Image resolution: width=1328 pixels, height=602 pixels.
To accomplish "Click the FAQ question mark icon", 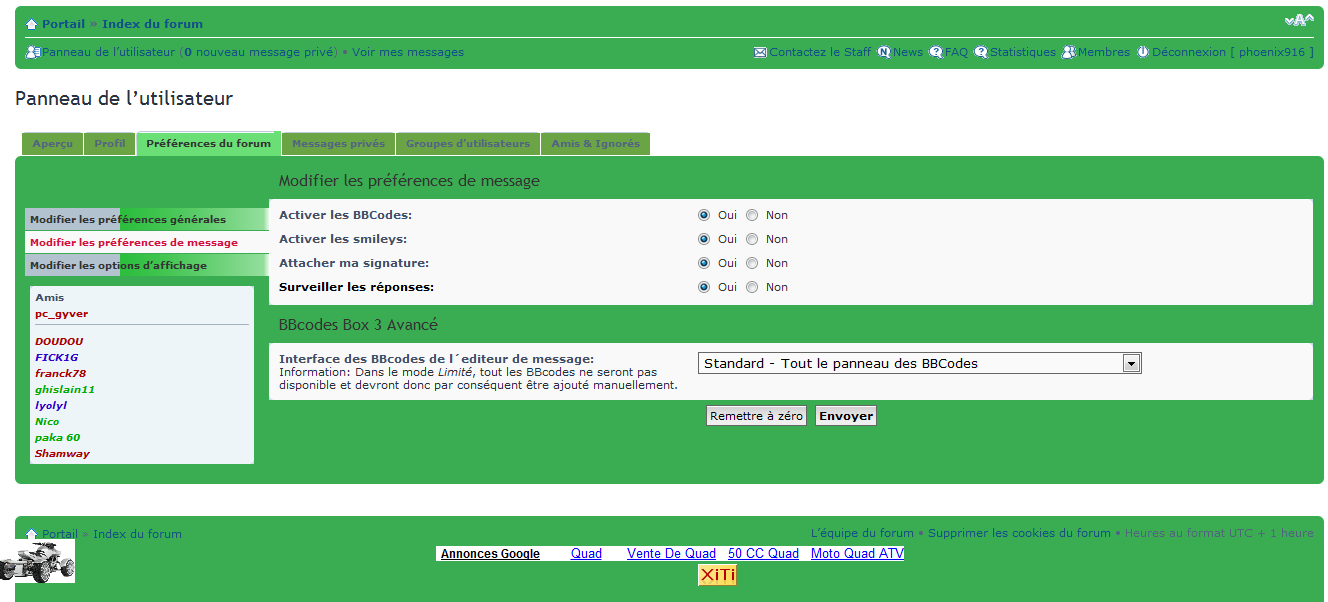I will [x=936, y=52].
